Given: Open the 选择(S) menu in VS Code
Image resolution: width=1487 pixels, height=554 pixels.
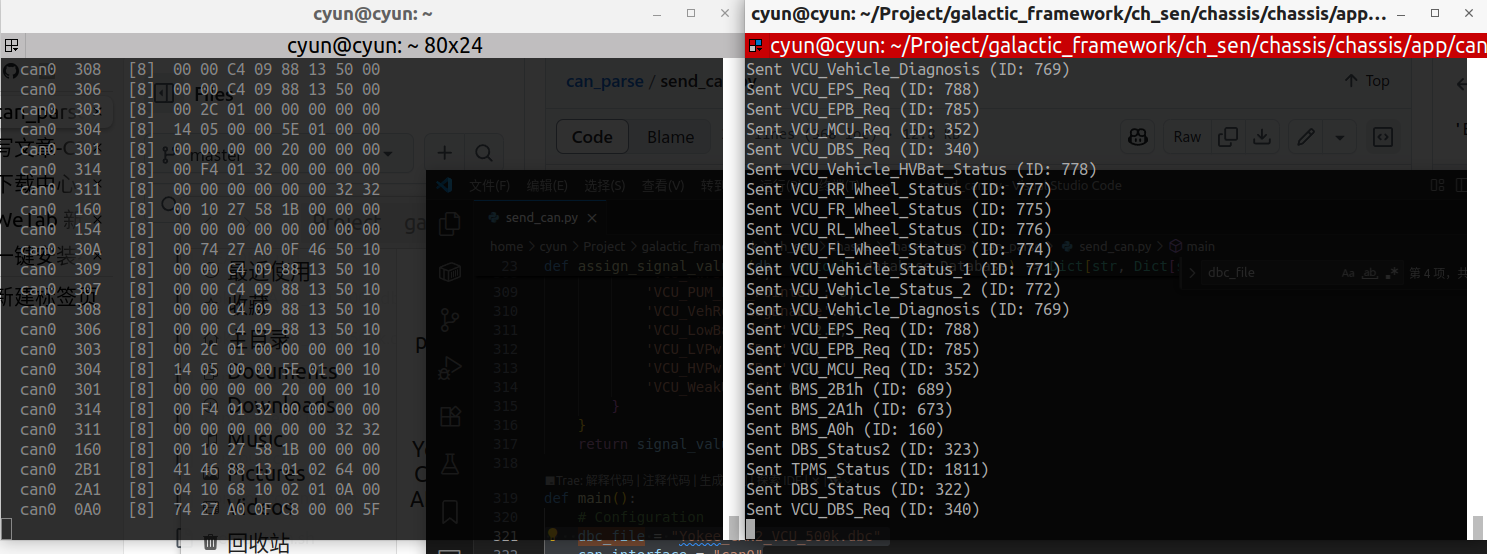Looking at the screenshot, I should click(x=605, y=186).
